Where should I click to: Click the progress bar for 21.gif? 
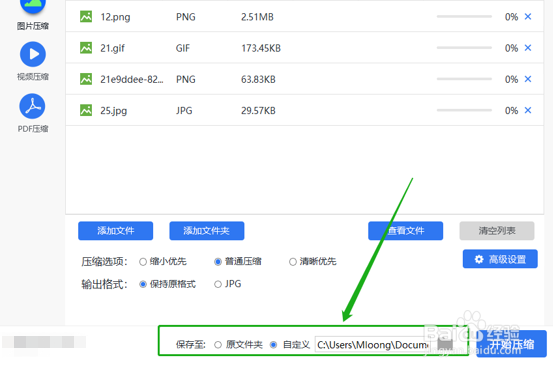[x=464, y=48]
